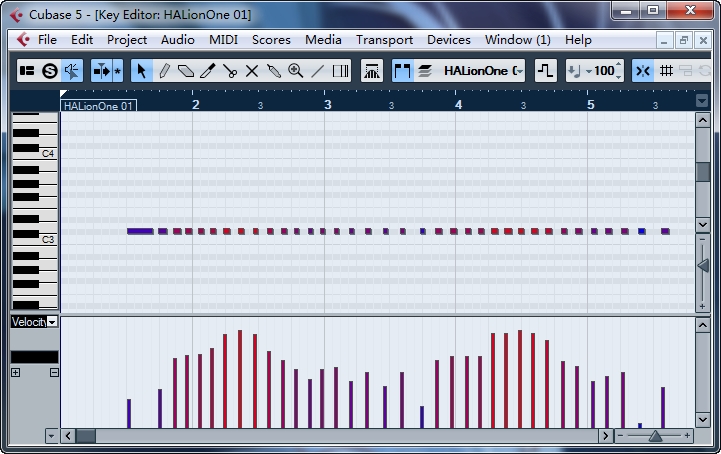Toggle Show Info line button
Screen dimensions: 721x454
(x=27, y=71)
